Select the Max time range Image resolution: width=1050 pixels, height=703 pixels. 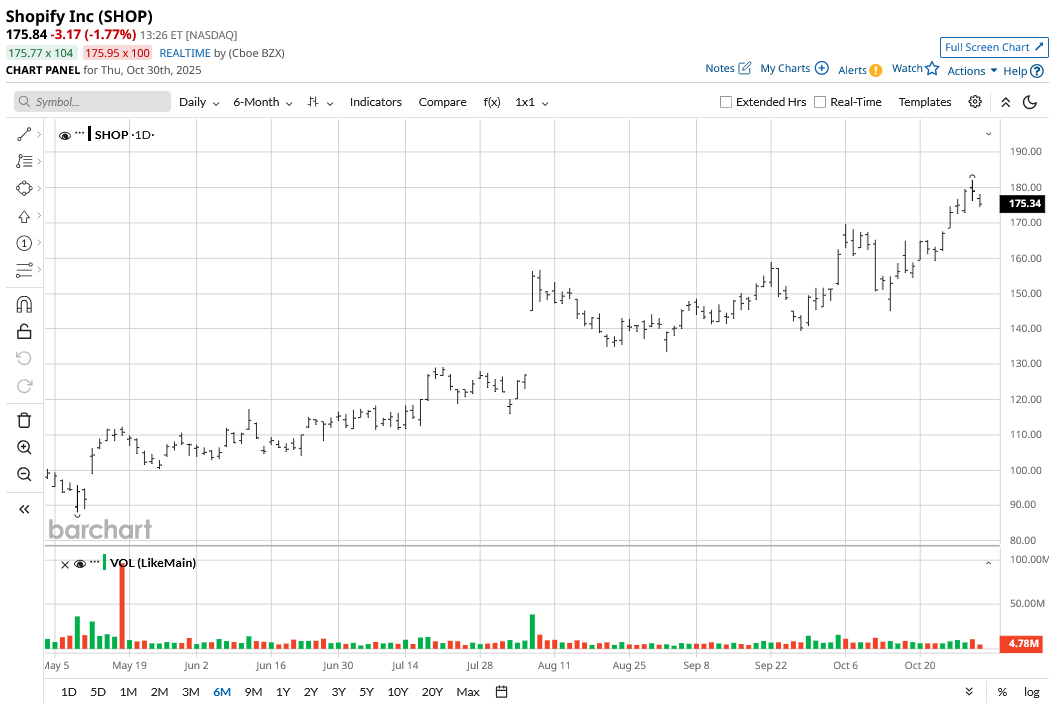pyautogui.click(x=467, y=692)
